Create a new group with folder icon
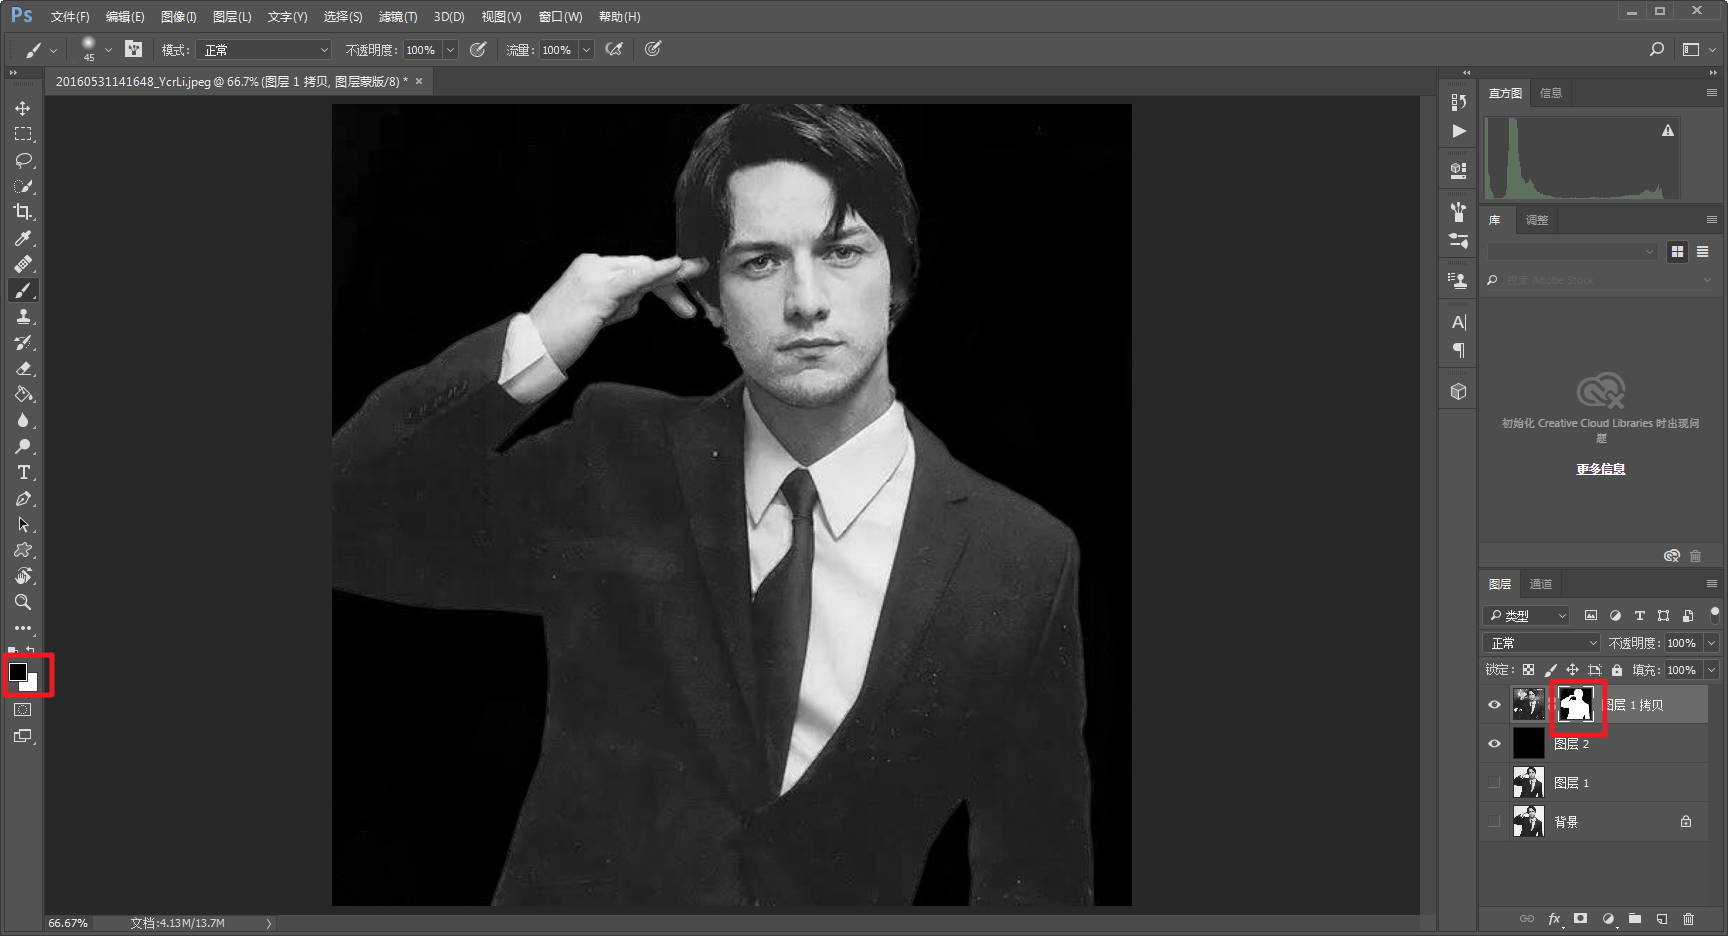The width and height of the screenshot is (1728, 936). tap(1634, 918)
